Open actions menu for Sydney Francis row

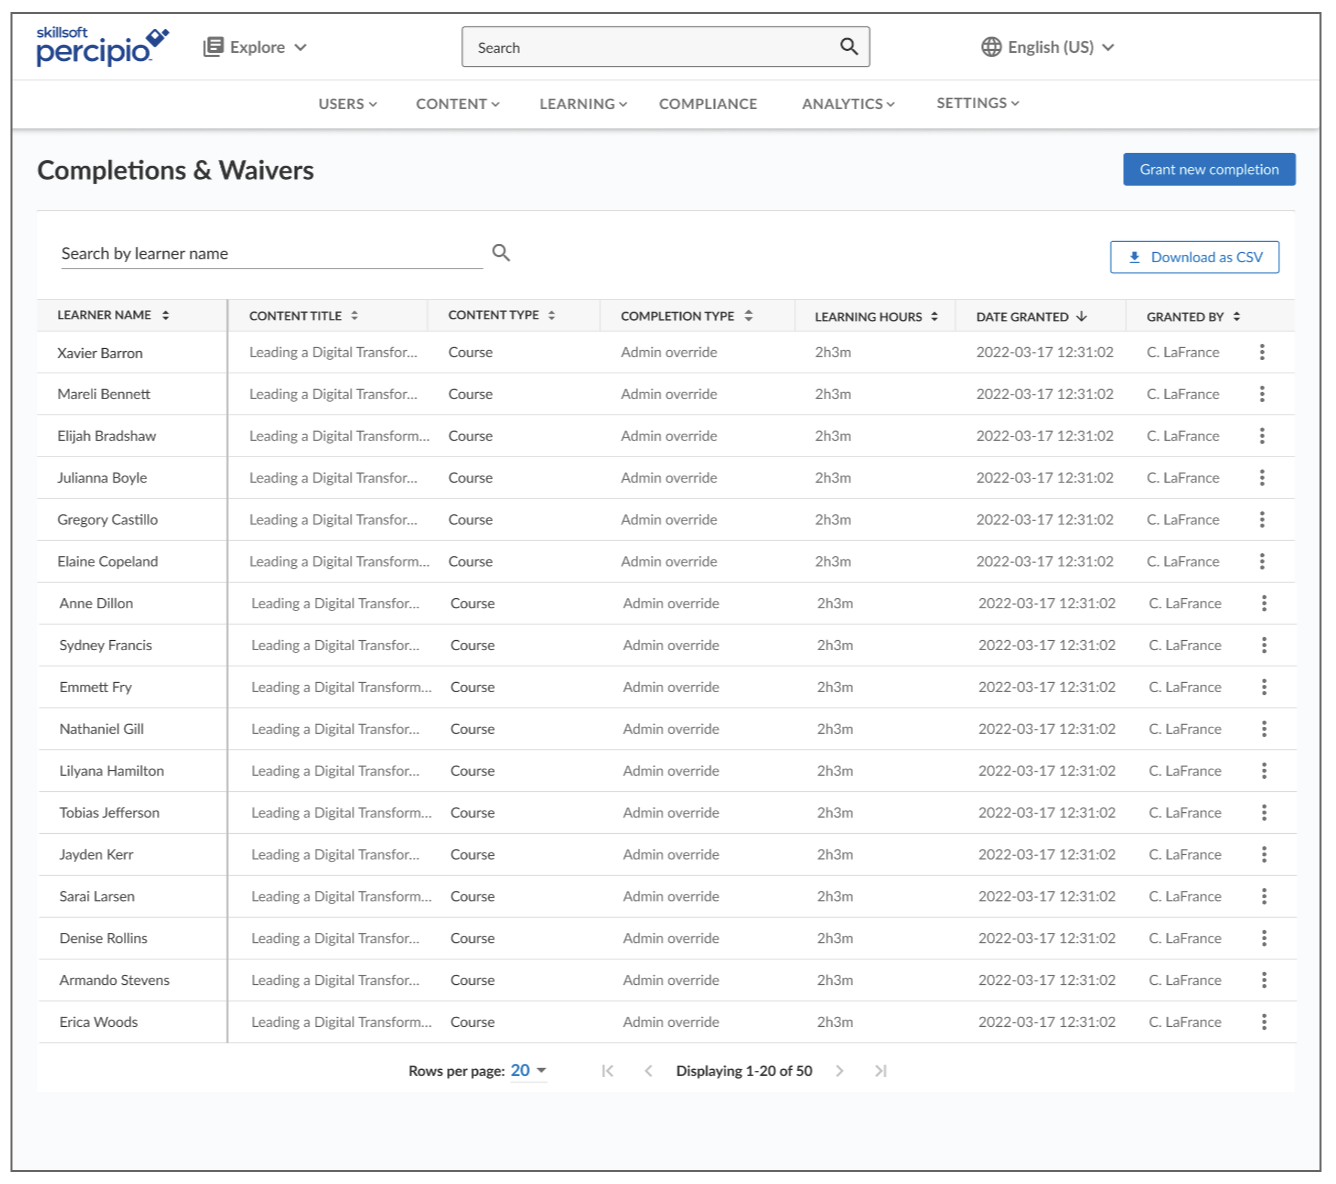coord(1264,645)
